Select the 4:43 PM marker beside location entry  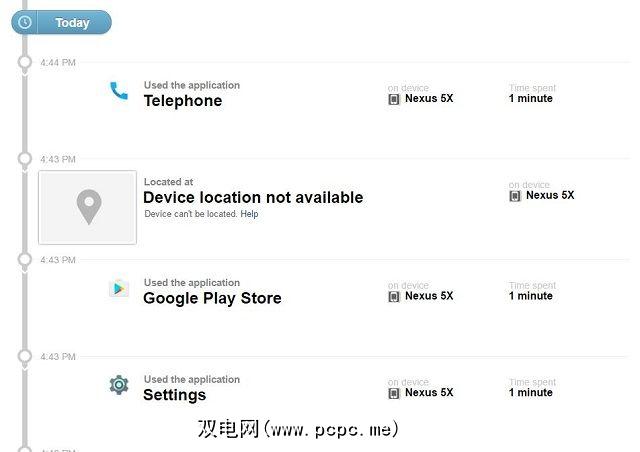click(x=25, y=159)
